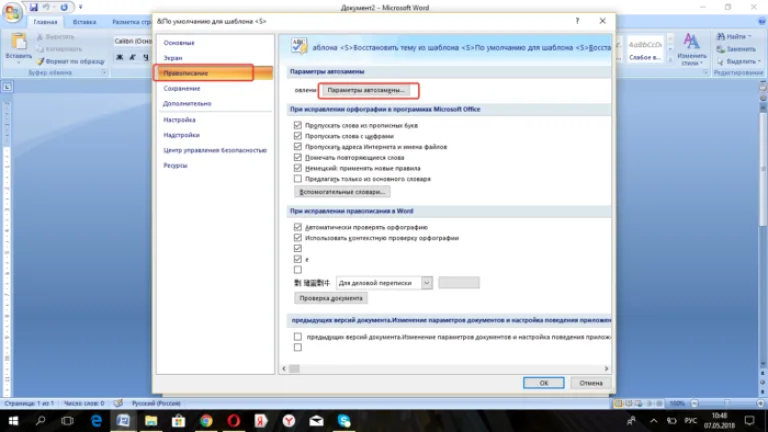Launch Google Chrome from the taskbar

(206, 421)
